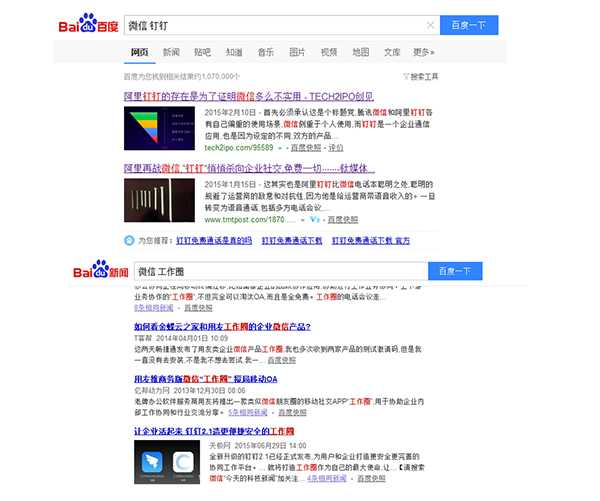Open 百度快照 for tmtpost result

tap(342, 220)
